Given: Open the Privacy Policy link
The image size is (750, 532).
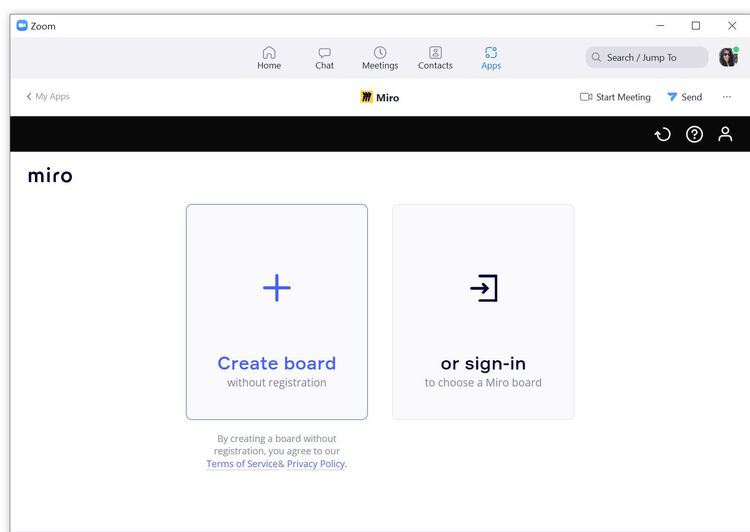Looking at the screenshot, I should point(316,464).
